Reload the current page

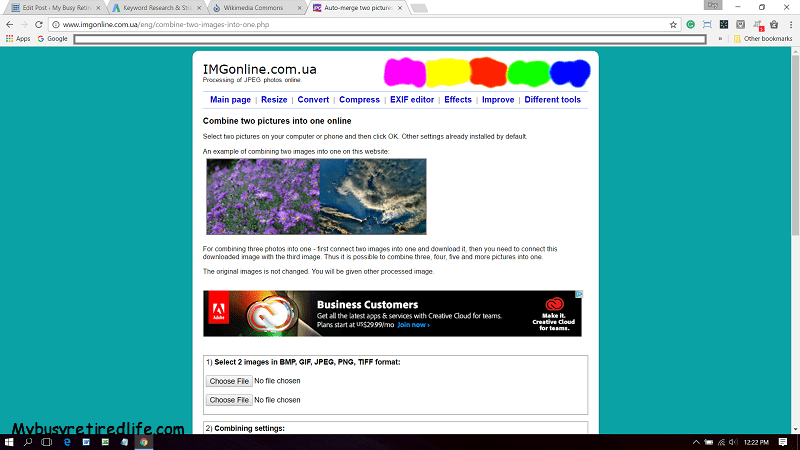[38, 24]
